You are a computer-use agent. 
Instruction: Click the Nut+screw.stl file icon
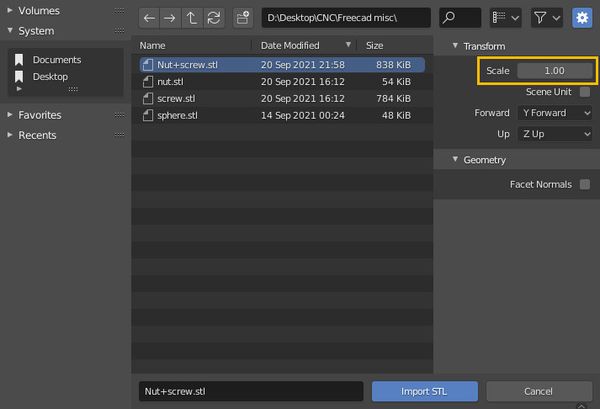[x=148, y=65]
